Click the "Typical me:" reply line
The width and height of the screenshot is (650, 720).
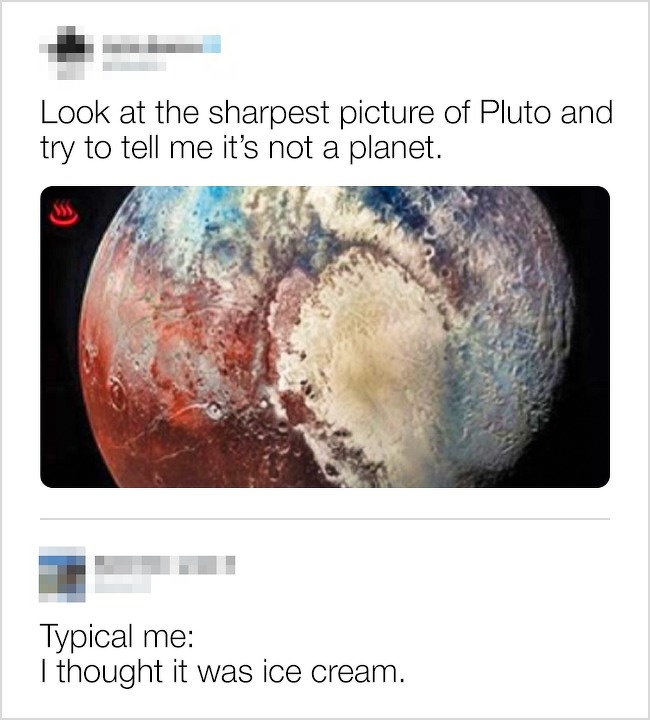tap(117, 638)
